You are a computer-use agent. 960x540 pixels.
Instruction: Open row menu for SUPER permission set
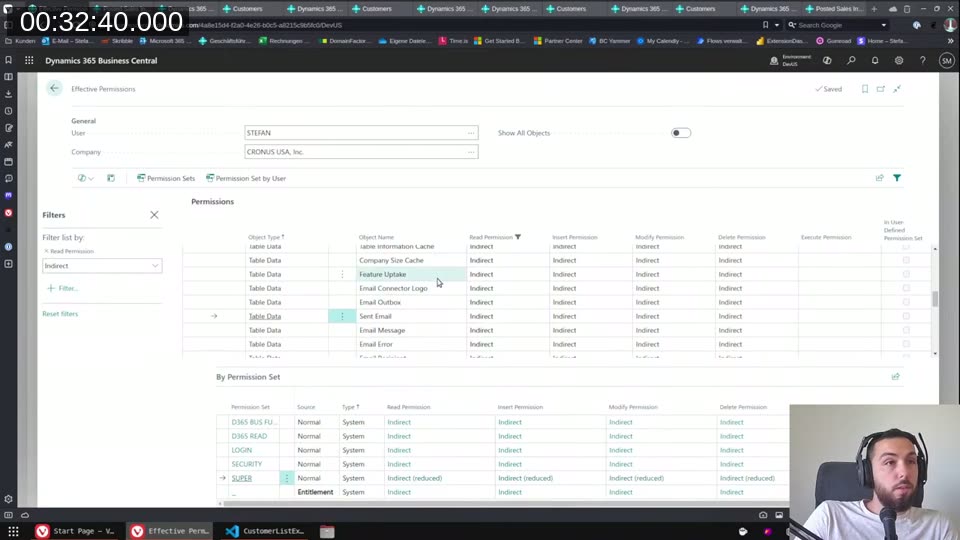click(x=287, y=478)
